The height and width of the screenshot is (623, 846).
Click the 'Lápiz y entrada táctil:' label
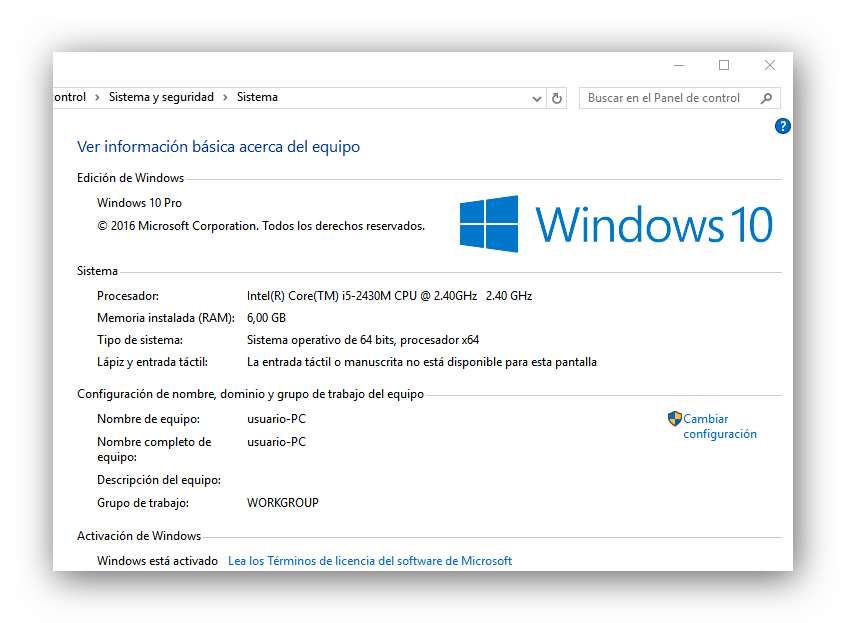click(x=153, y=362)
